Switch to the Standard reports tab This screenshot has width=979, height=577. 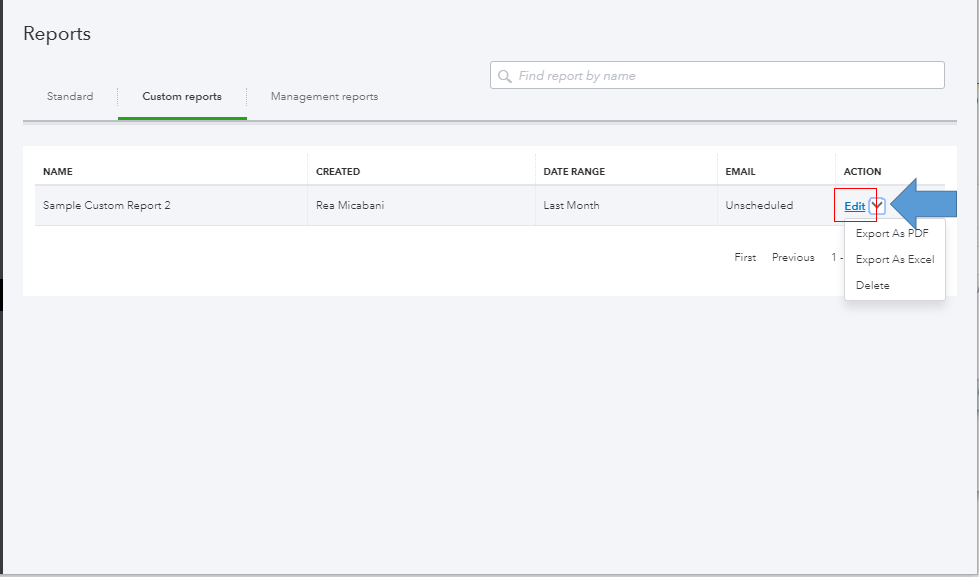point(70,97)
